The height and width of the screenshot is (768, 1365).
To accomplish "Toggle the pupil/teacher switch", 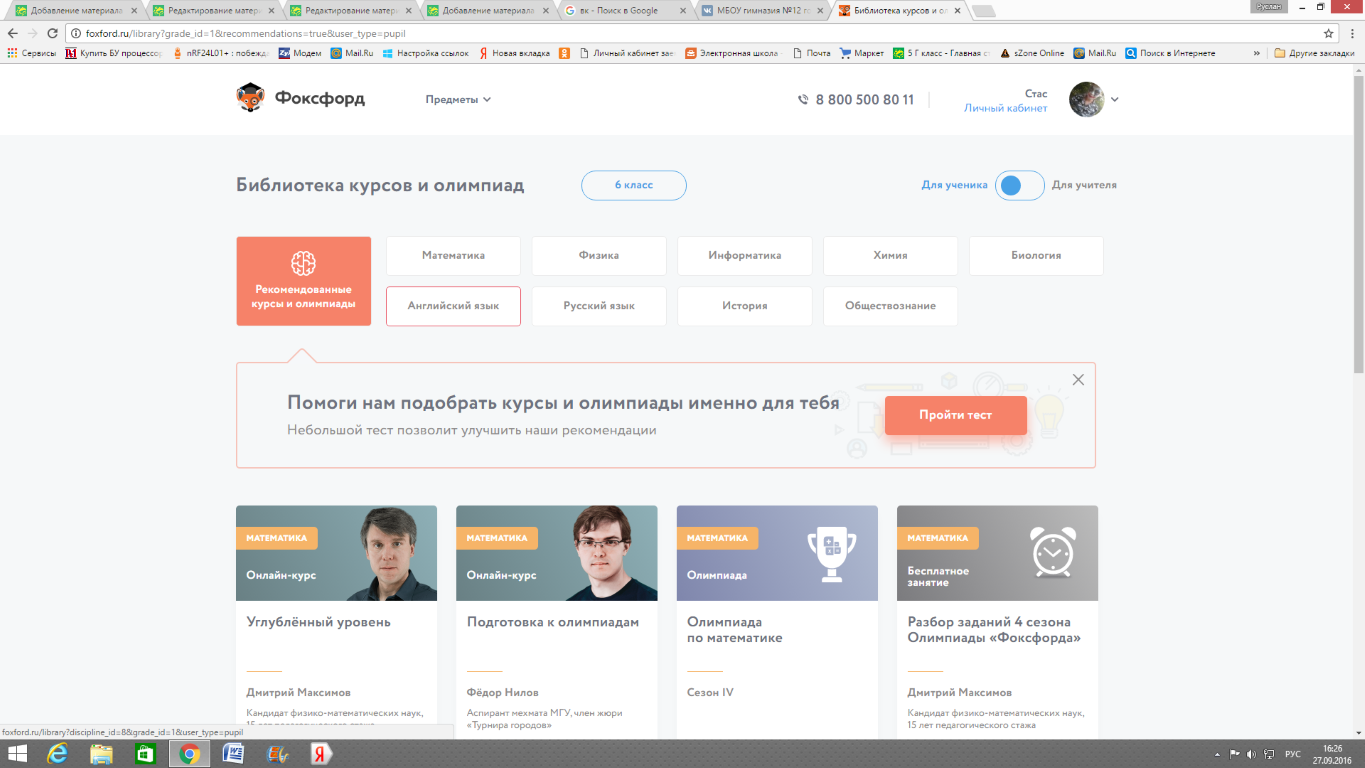I will click(1019, 185).
